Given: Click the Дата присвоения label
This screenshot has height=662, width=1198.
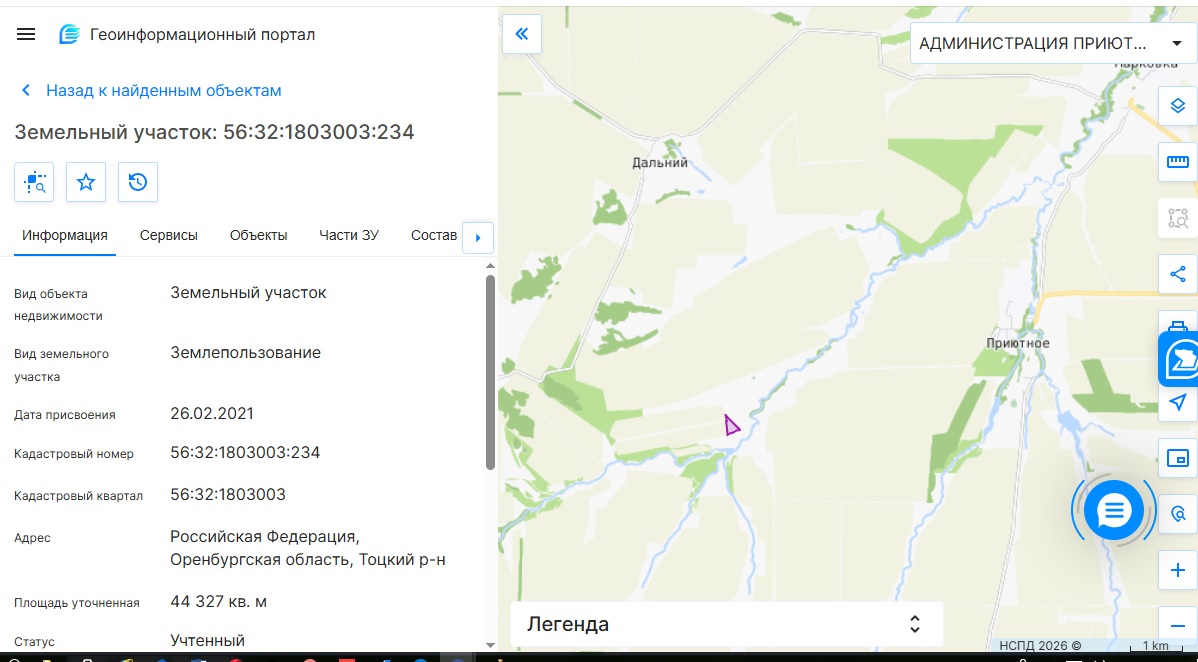Looking at the screenshot, I should [65, 415].
